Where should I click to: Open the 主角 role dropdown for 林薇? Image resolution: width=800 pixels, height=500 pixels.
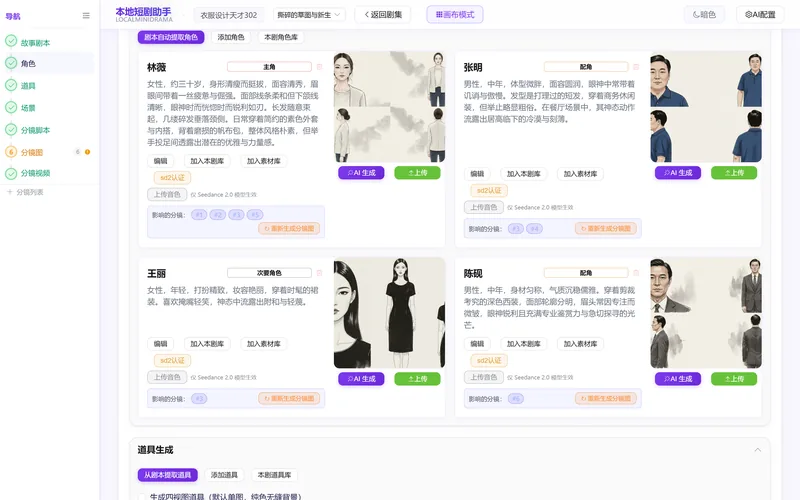[x=269, y=67]
